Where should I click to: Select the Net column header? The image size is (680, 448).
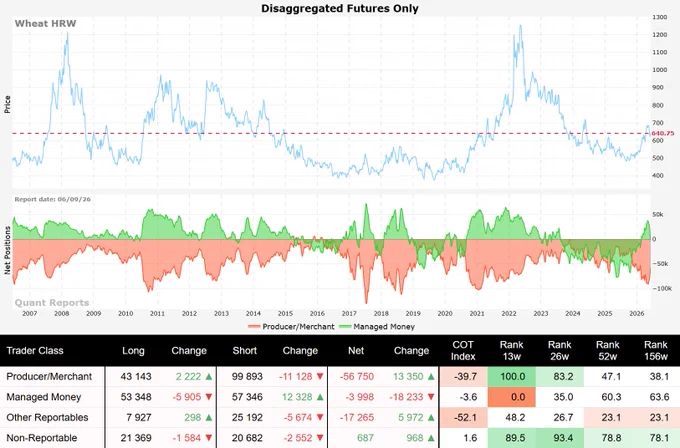pyautogui.click(x=356, y=350)
